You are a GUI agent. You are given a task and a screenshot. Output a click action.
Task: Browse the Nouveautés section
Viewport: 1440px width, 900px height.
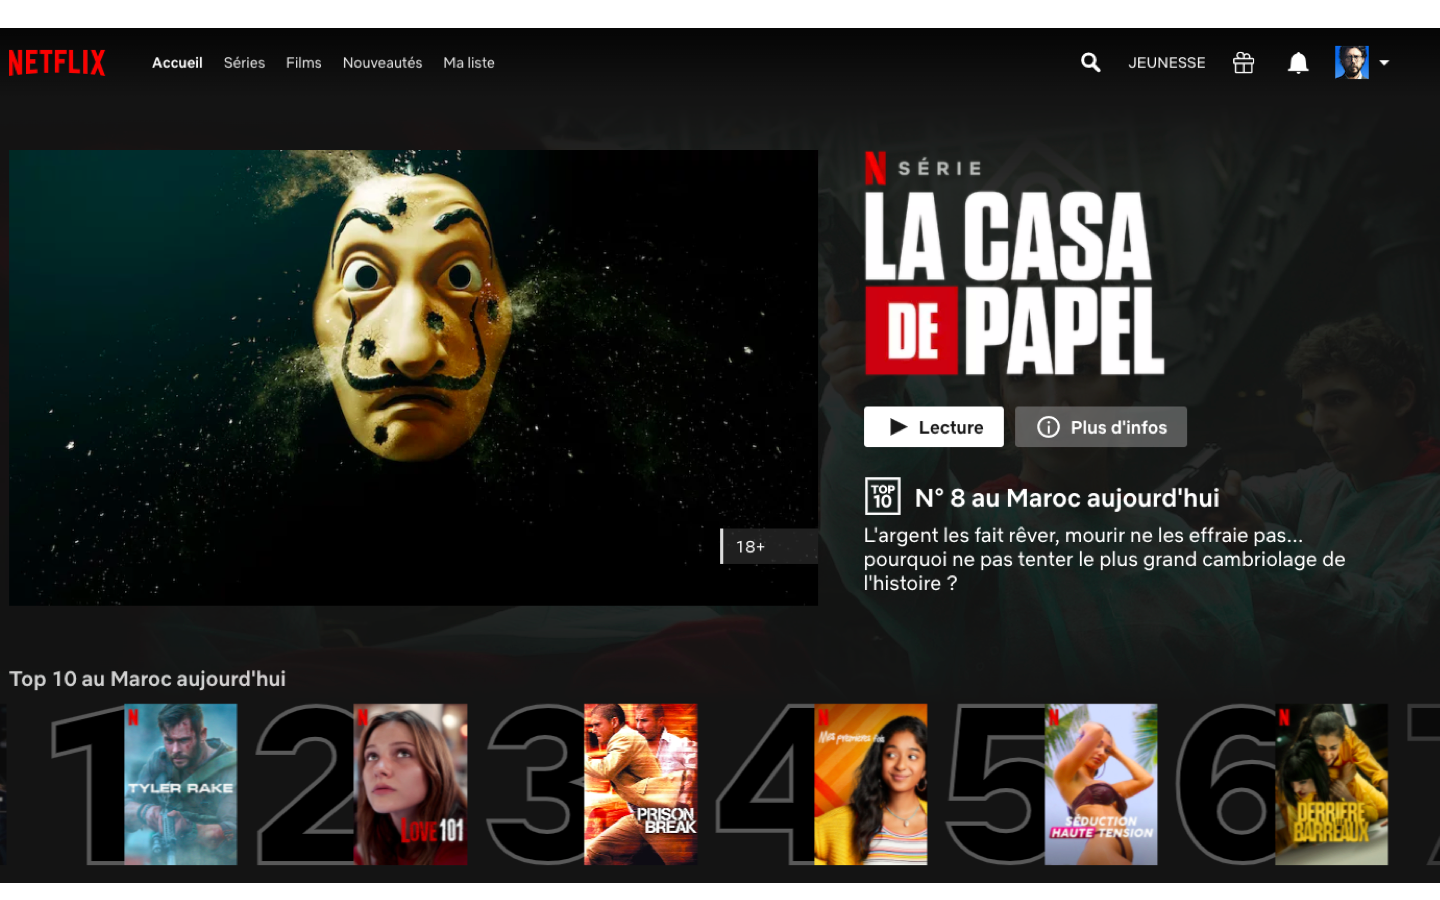click(382, 63)
